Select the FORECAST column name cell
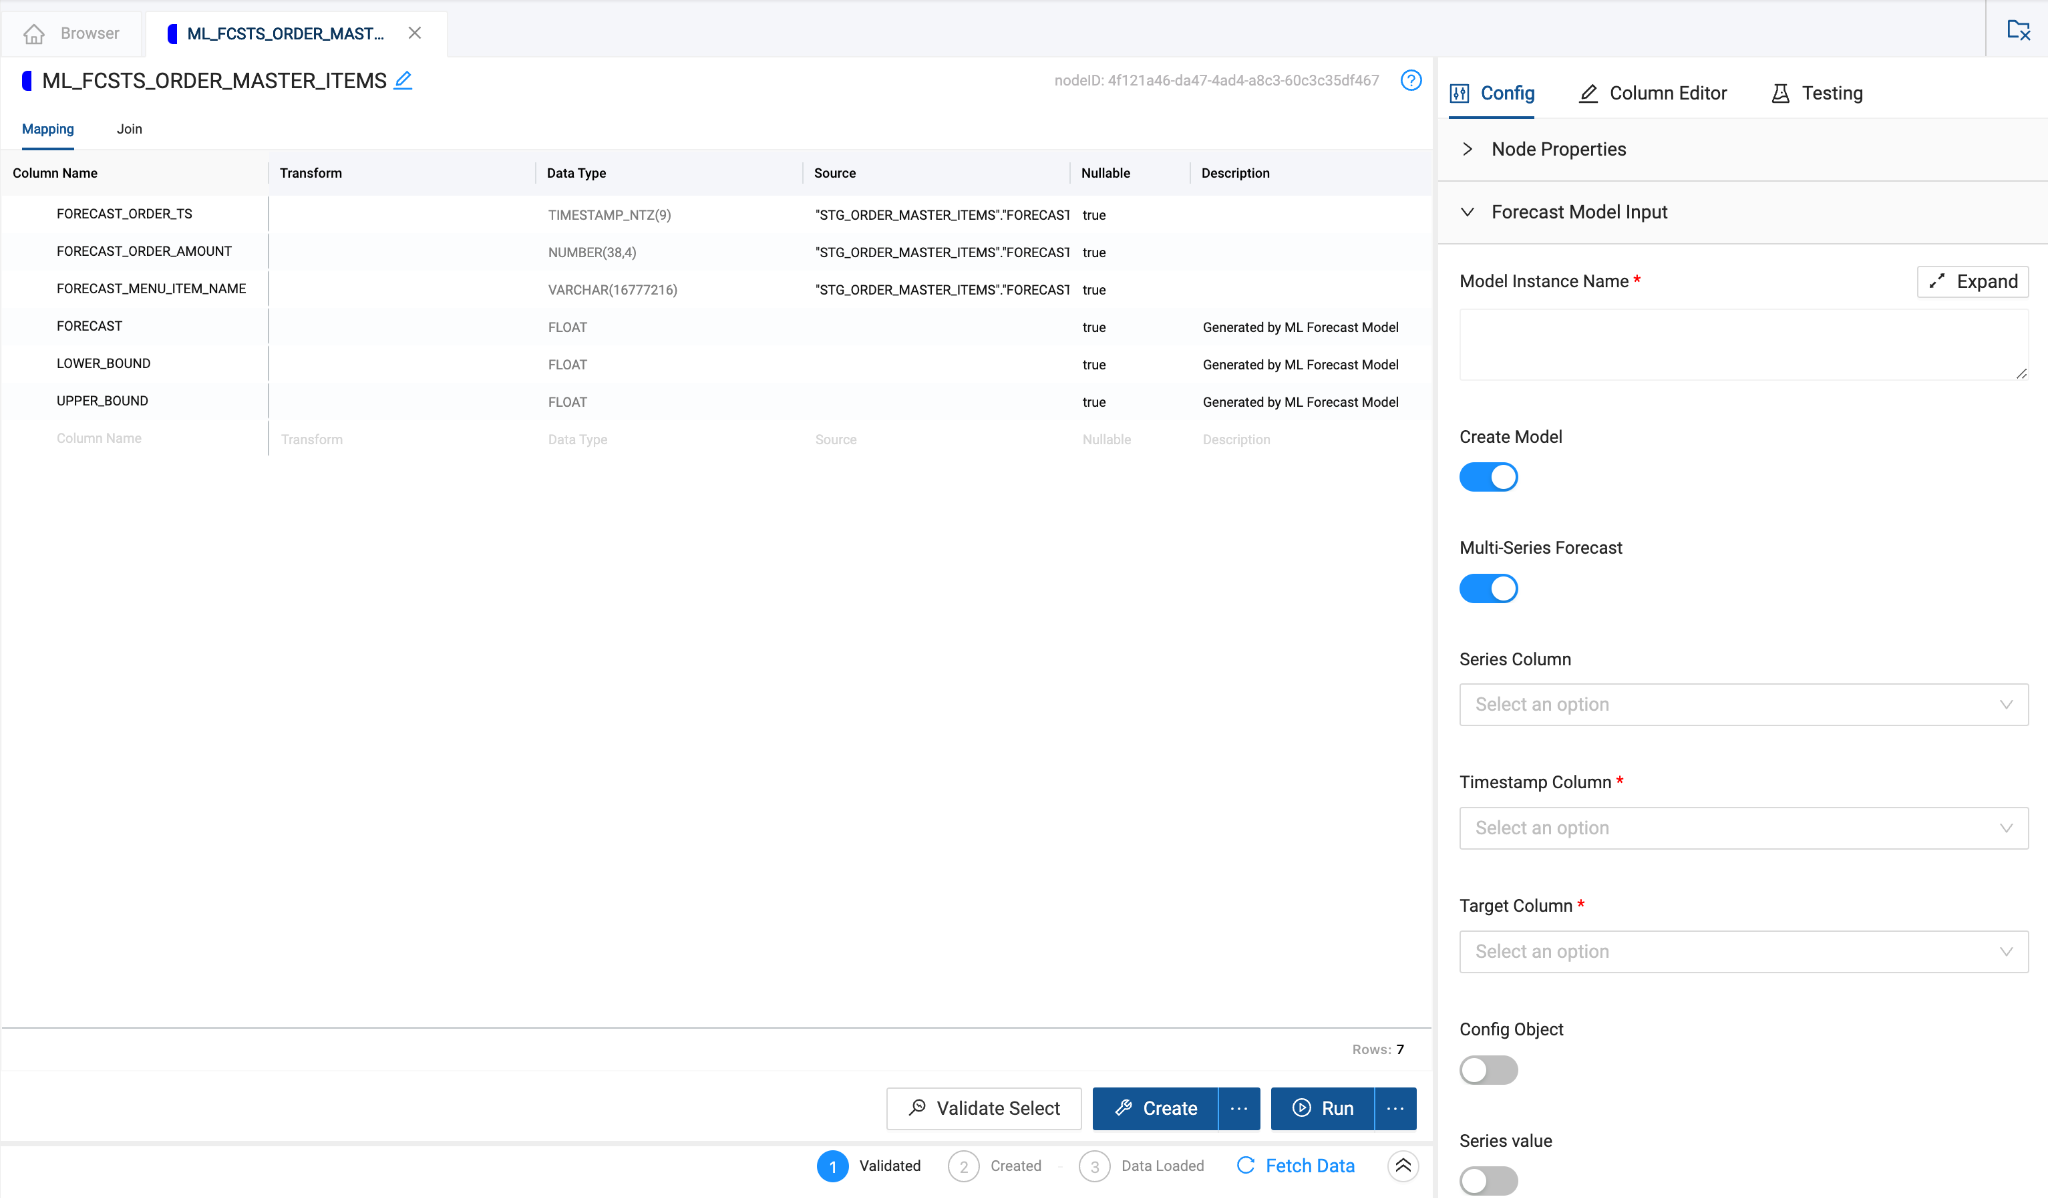This screenshot has height=1198, width=2048. [89, 326]
